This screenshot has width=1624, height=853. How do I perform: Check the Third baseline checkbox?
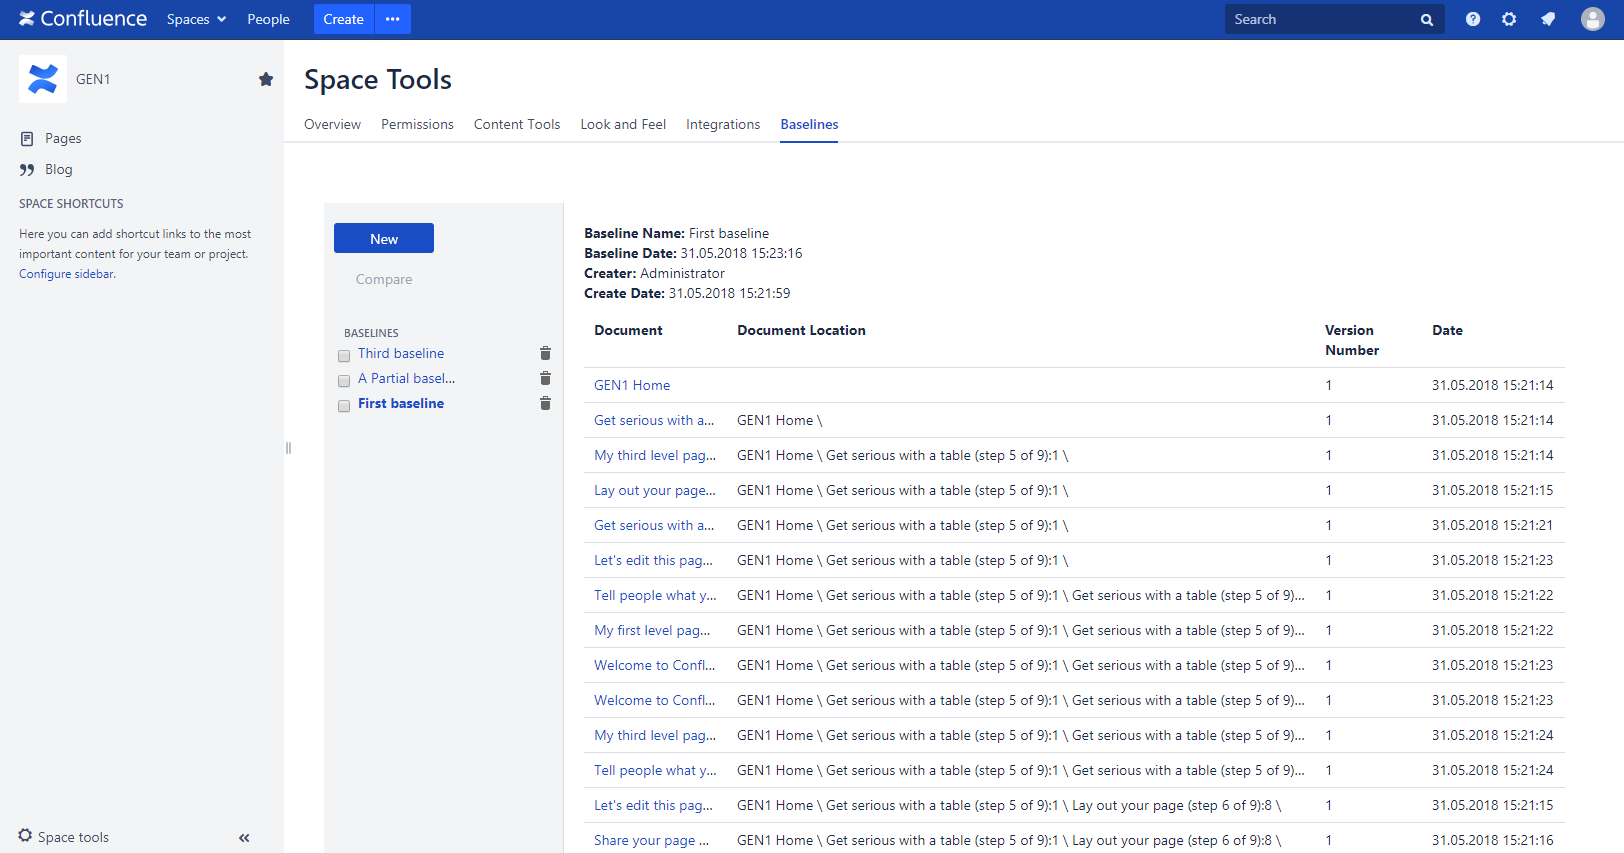pos(344,355)
